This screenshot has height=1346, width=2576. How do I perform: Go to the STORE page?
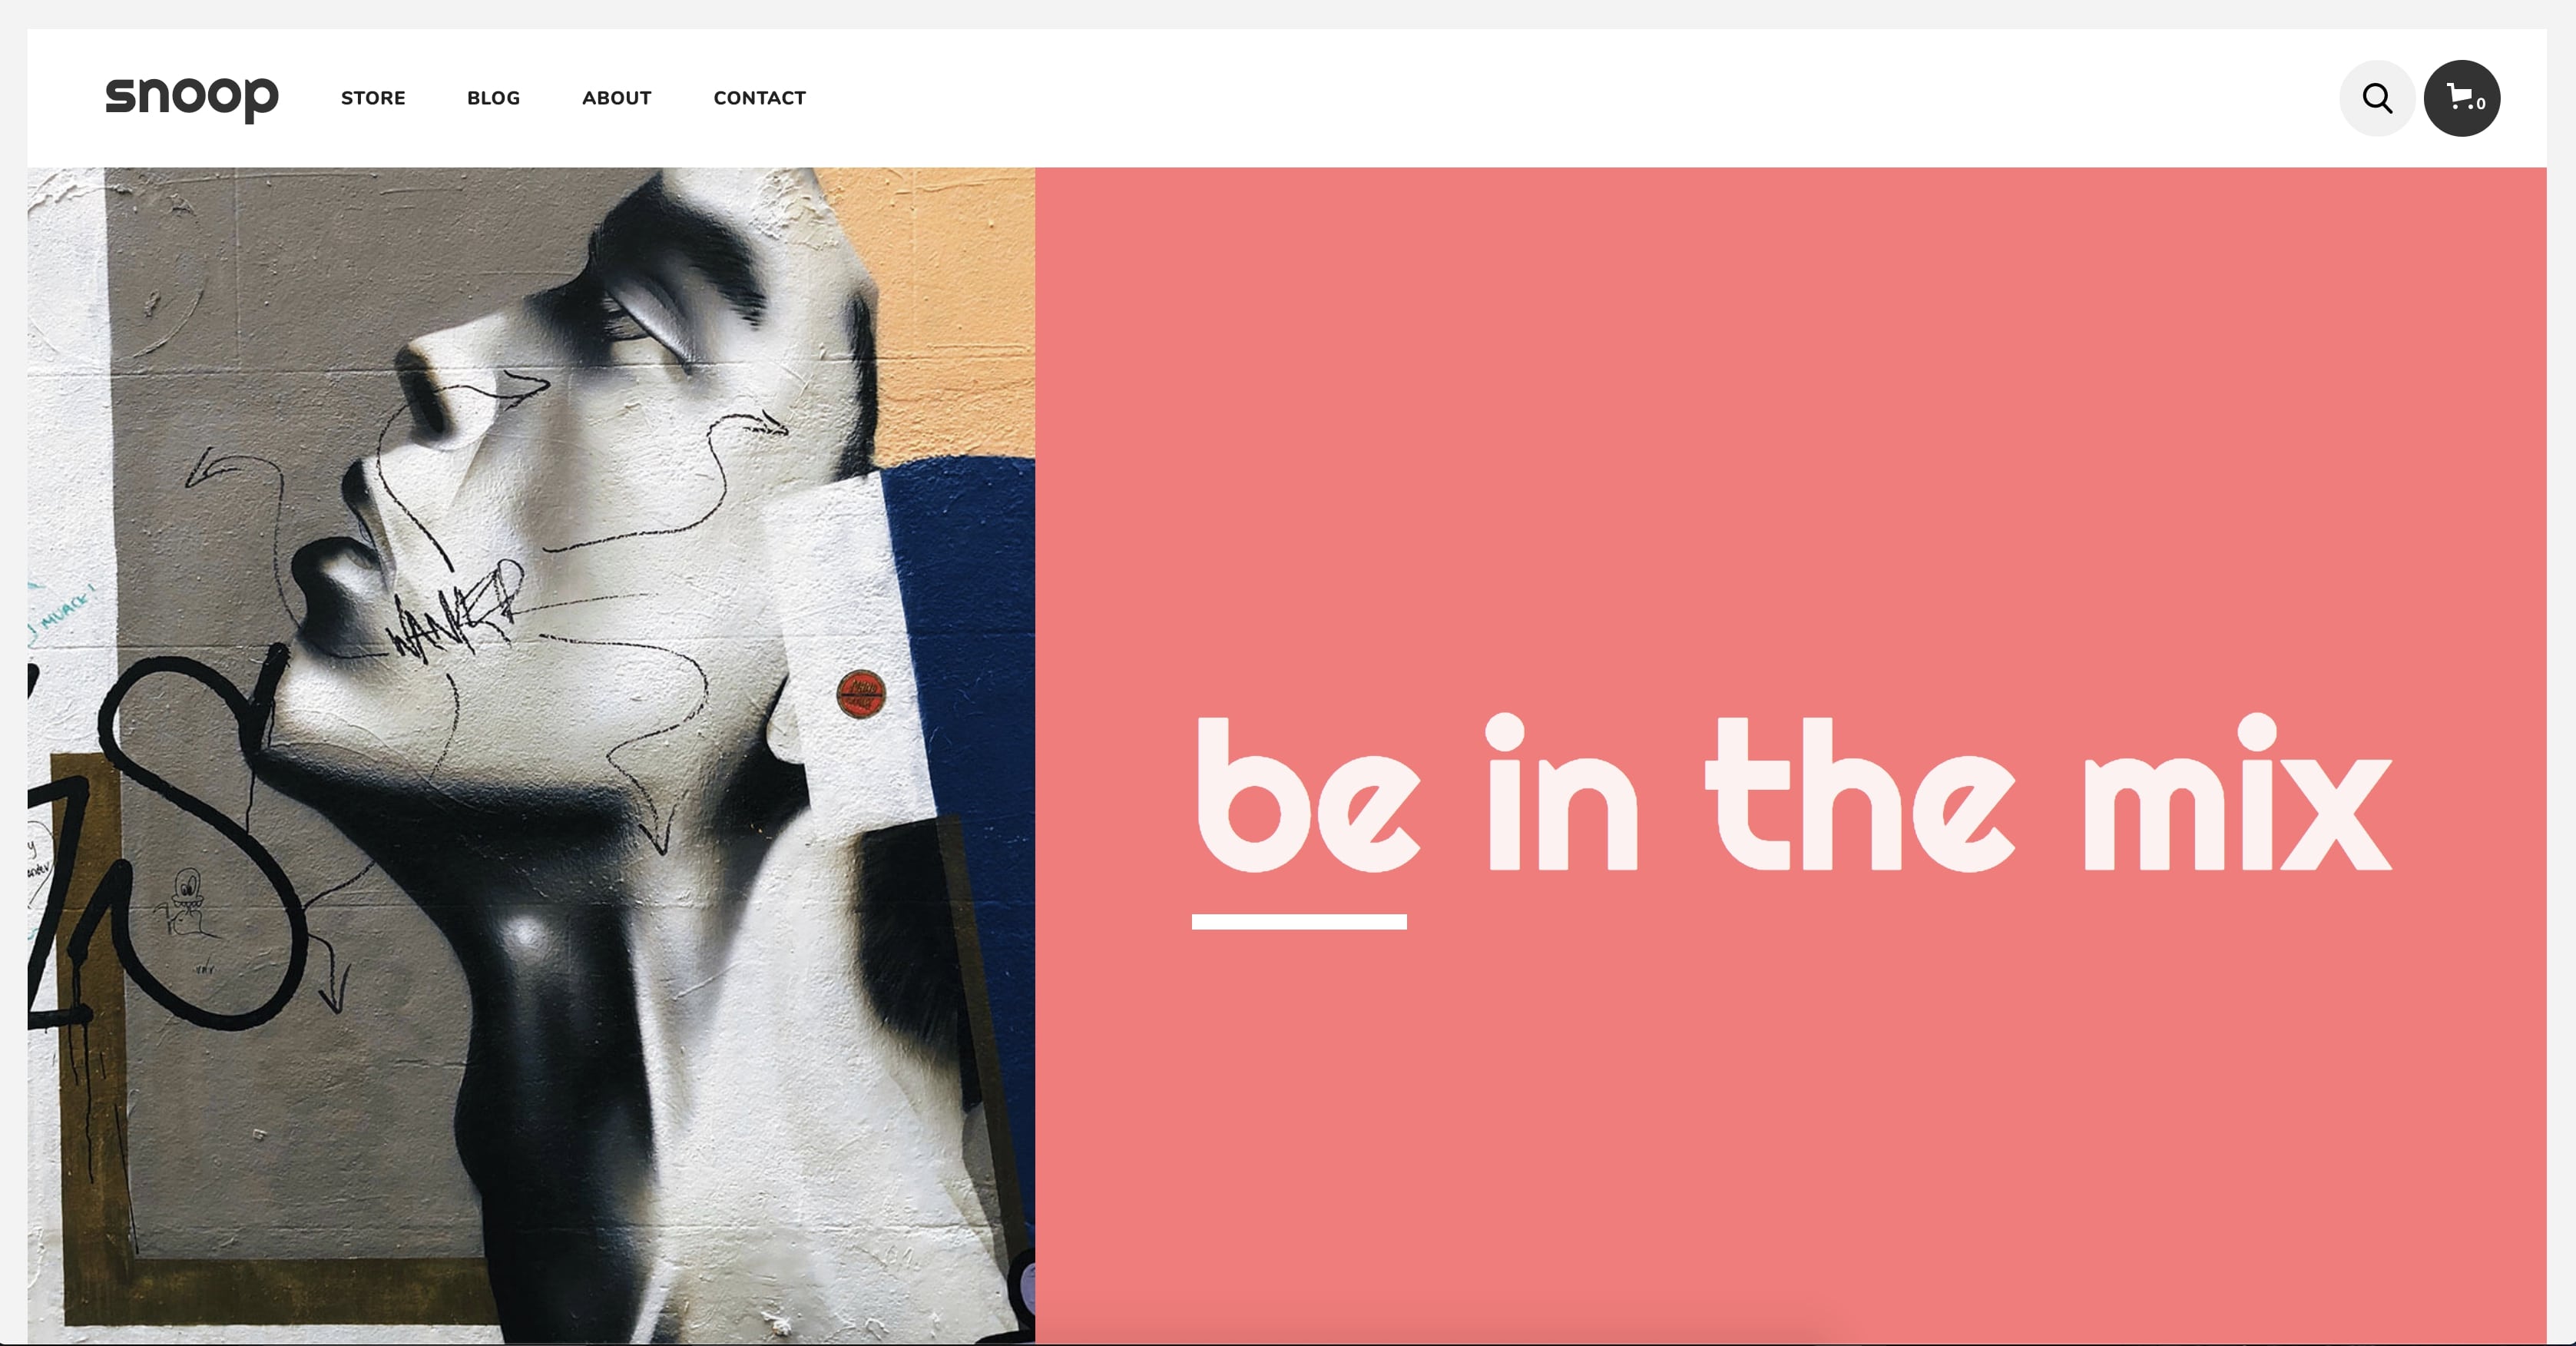[x=373, y=98]
